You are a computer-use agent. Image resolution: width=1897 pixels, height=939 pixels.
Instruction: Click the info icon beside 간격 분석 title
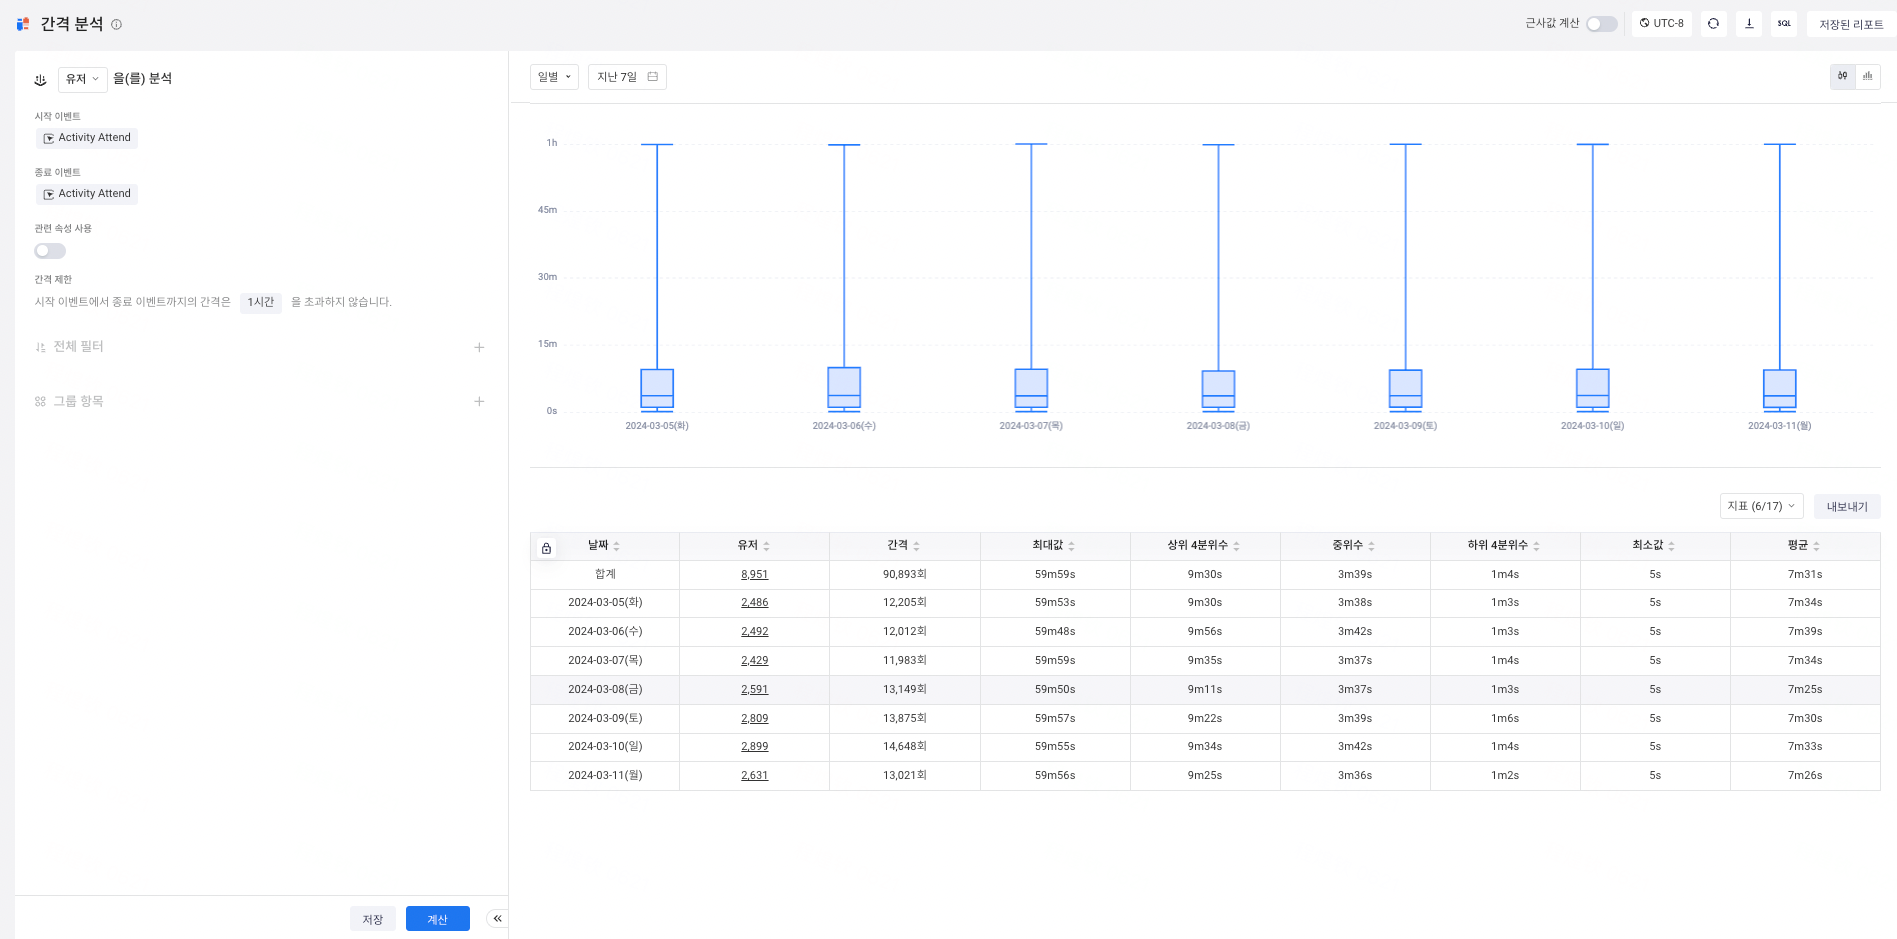tap(116, 25)
